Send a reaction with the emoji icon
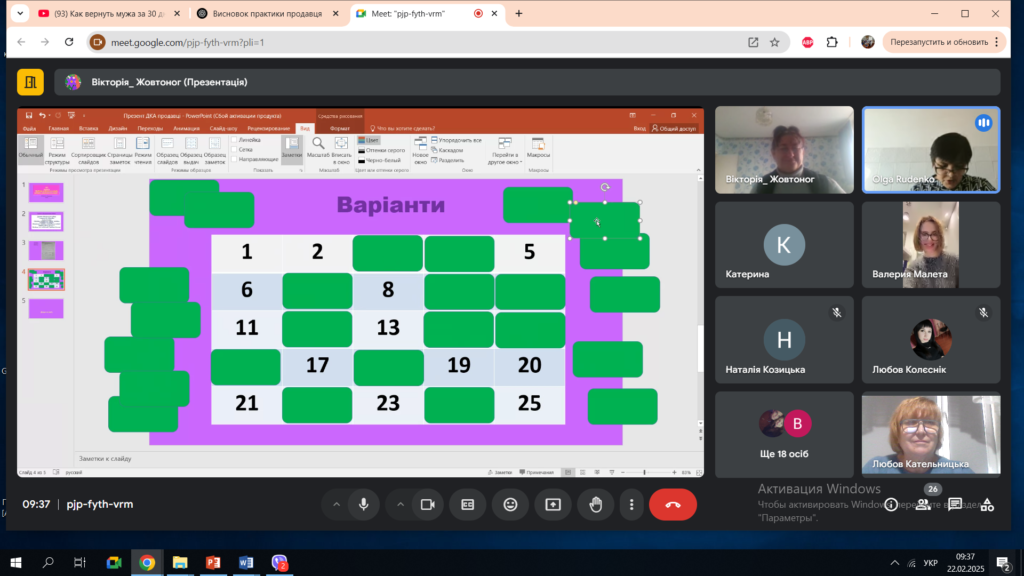Screen dimensions: 1024x576 tap(510, 505)
